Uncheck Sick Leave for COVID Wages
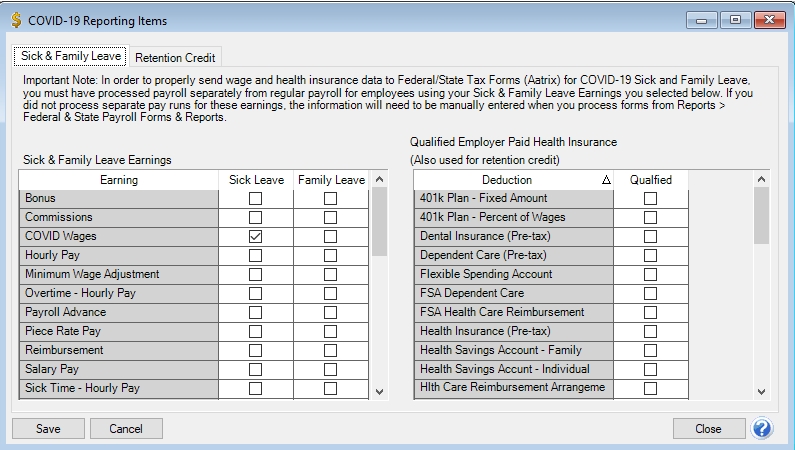The image size is (795, 450). pos(256,237)
